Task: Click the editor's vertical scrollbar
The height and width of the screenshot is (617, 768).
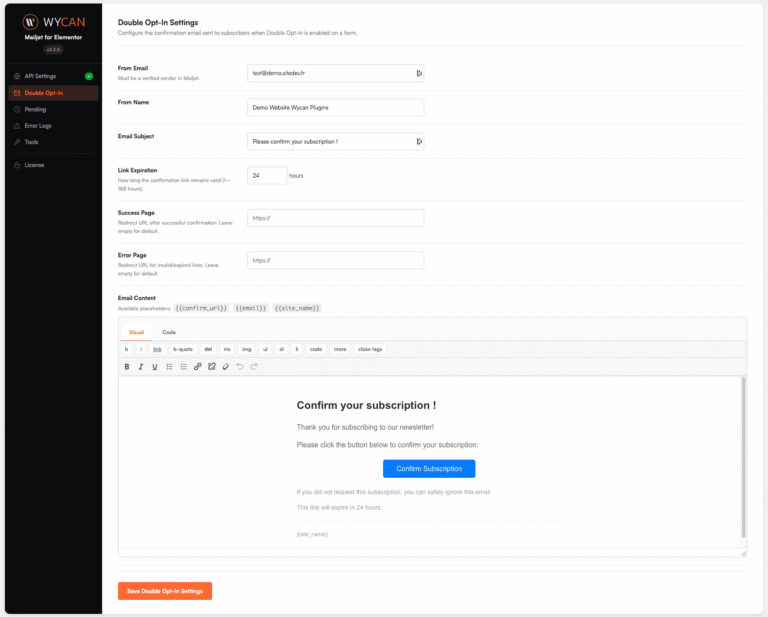Action: (743, 458)
